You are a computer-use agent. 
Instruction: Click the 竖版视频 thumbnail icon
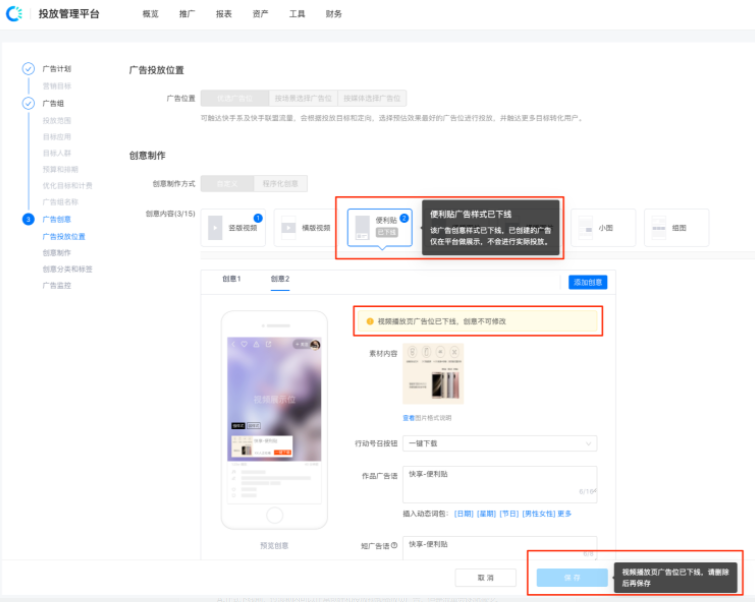click(x=215, y=228)
